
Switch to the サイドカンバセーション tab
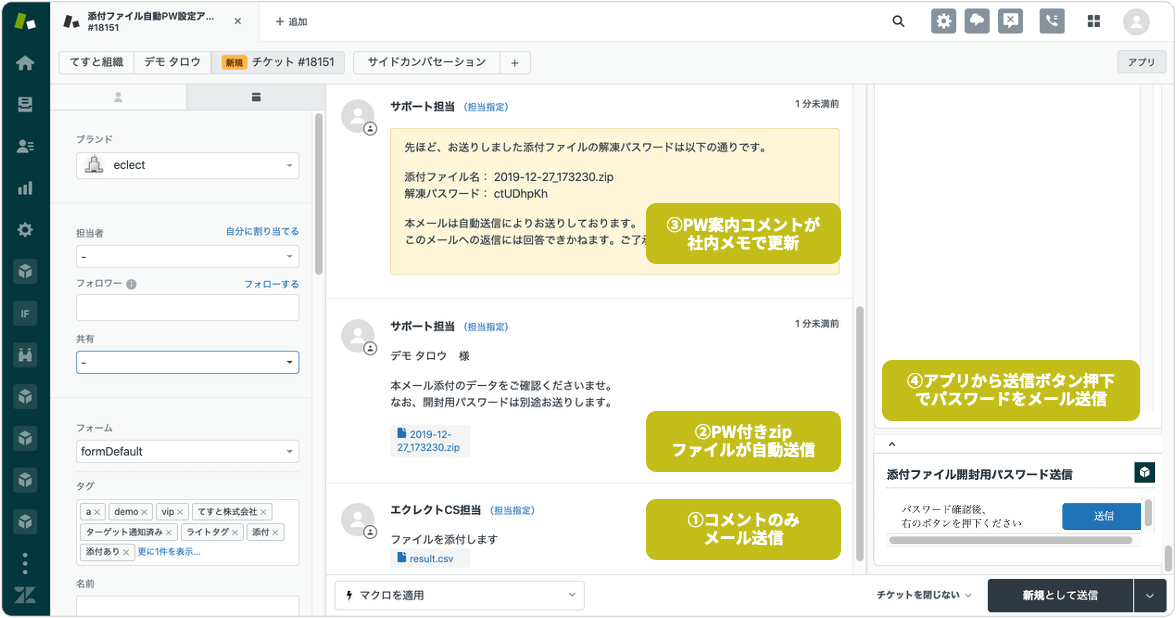426,62
